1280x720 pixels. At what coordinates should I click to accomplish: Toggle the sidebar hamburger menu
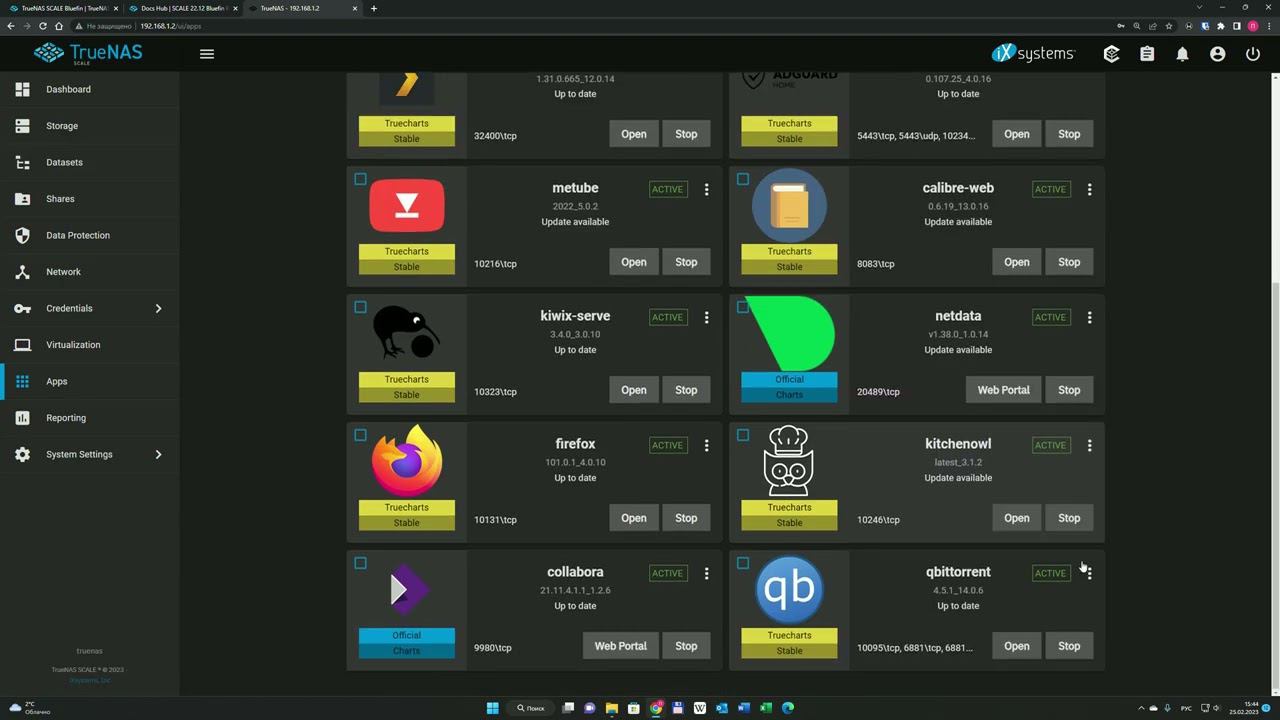[207, 54]
